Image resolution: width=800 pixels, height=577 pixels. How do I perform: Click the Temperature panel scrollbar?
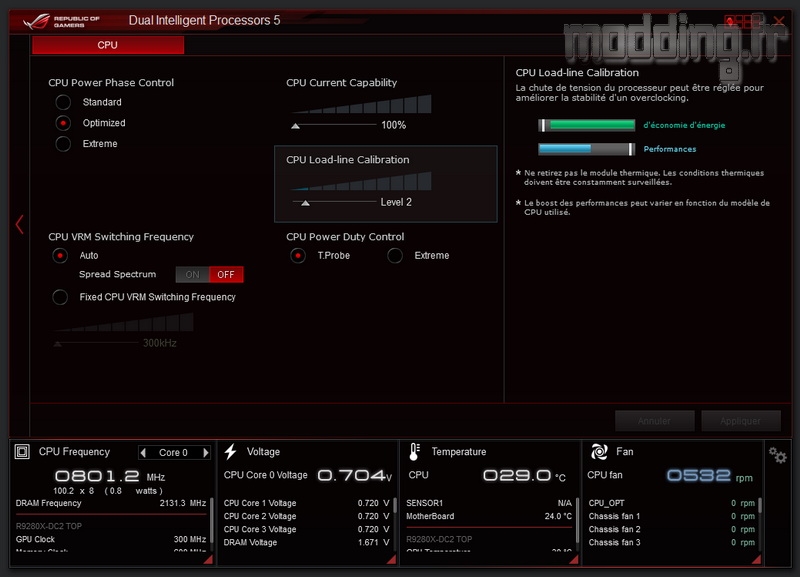tap(578, 519)
